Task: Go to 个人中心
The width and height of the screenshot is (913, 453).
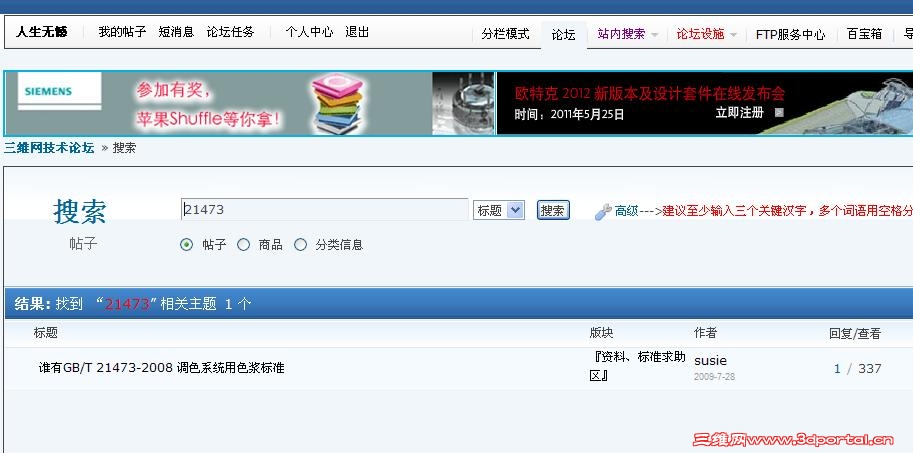Action: pyautogui.click(x=309, y=32)
